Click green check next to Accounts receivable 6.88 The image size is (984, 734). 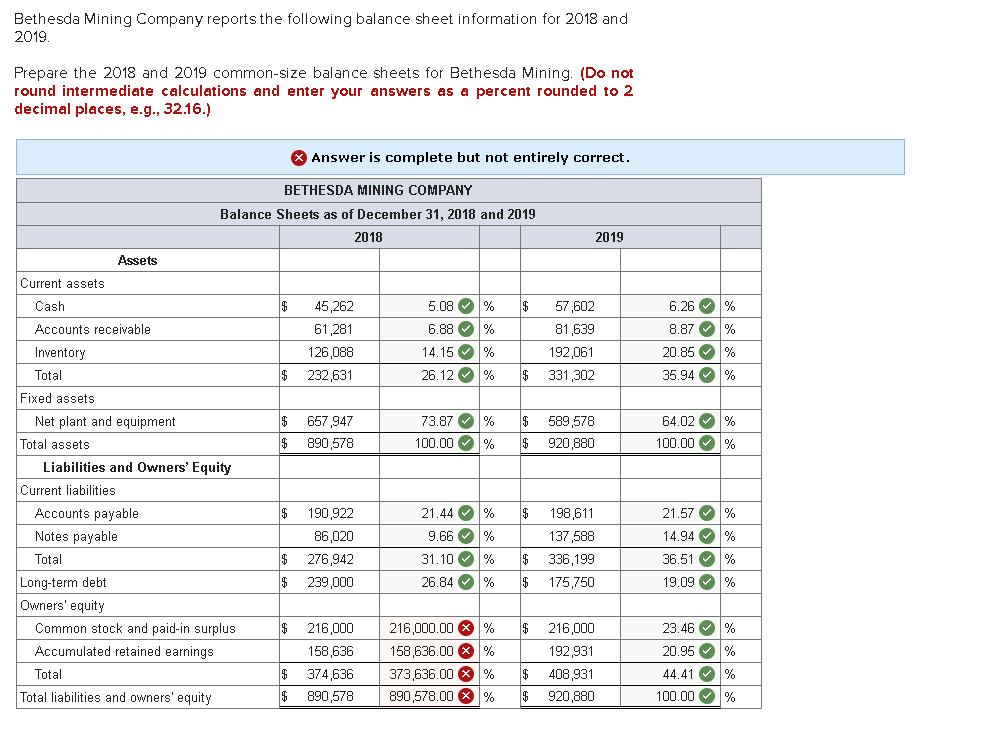coord(466,329)
